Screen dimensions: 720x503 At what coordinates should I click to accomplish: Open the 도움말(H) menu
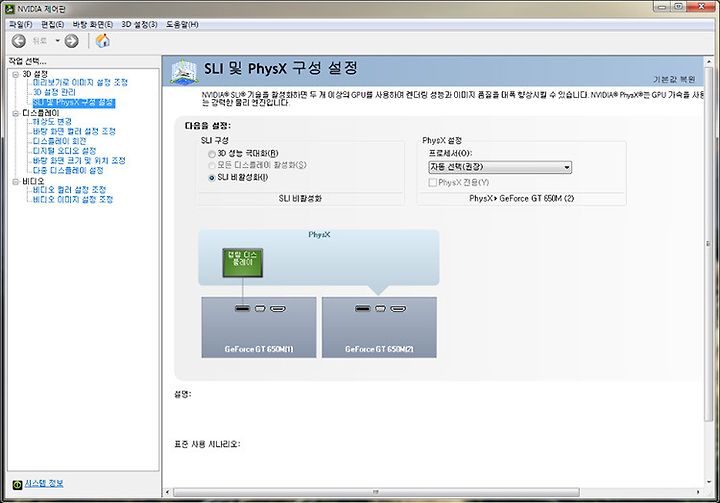182,24
